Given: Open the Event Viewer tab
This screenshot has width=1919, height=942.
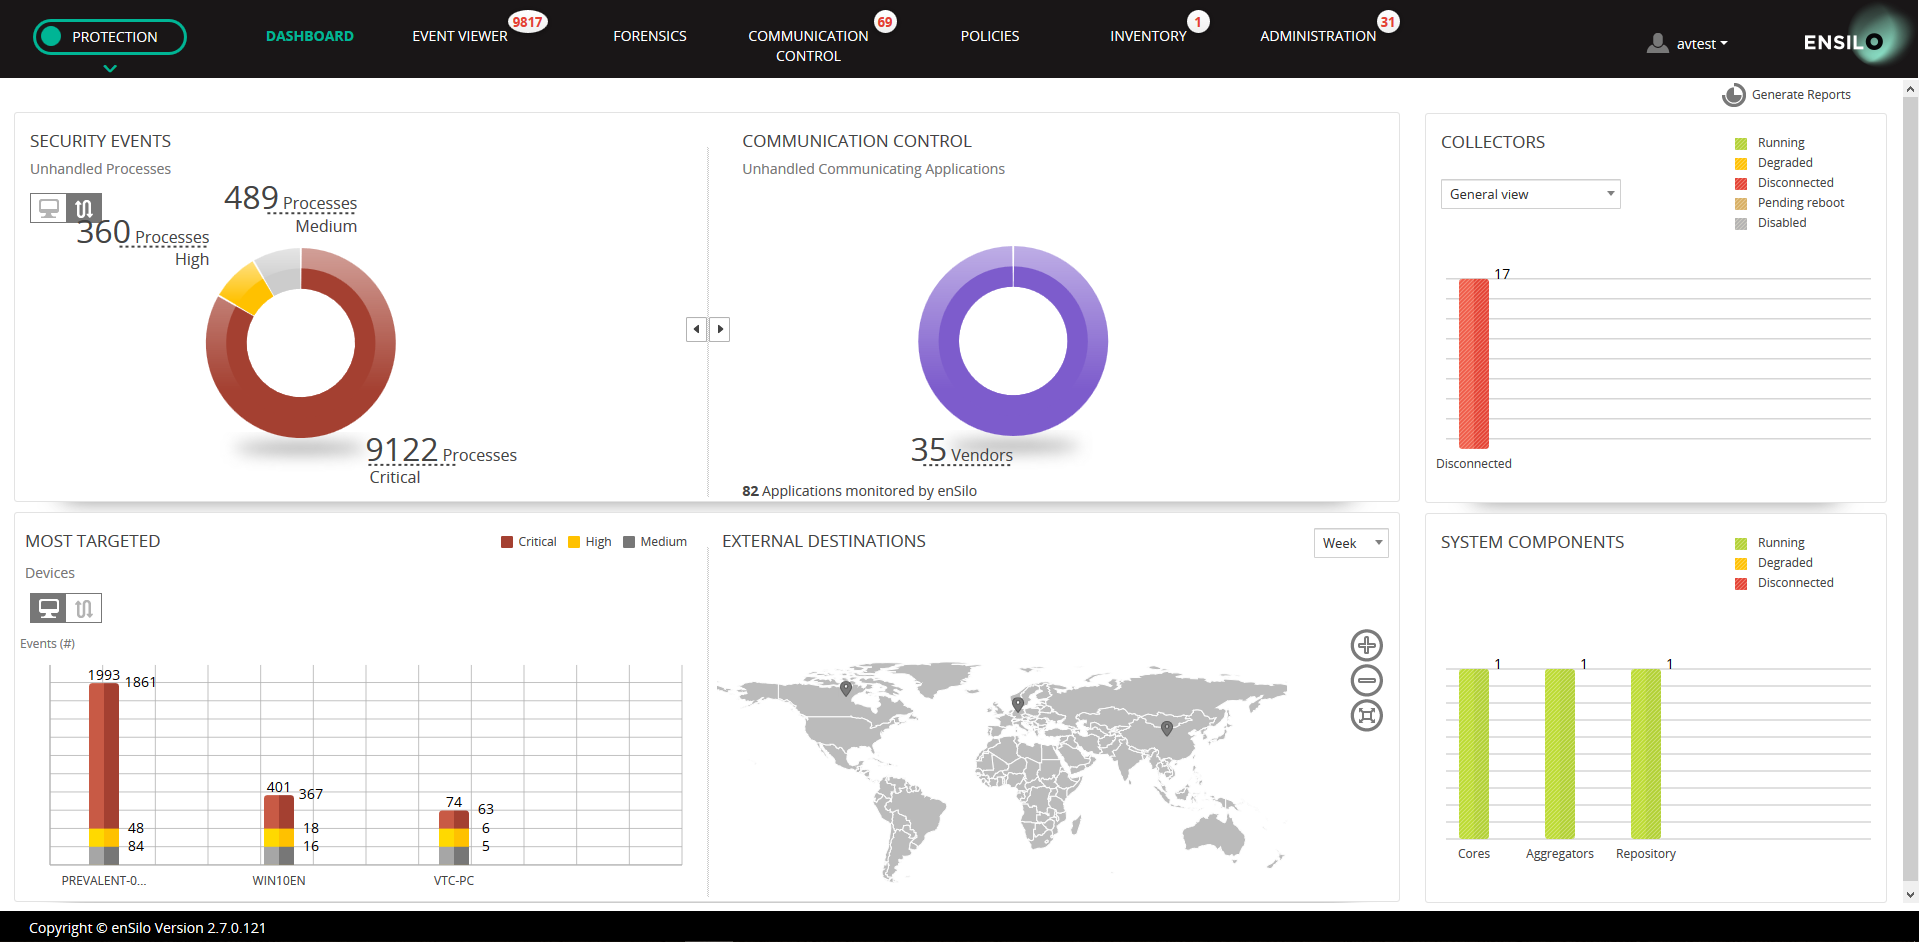Looking at the screenshot, I should (459, 36).
